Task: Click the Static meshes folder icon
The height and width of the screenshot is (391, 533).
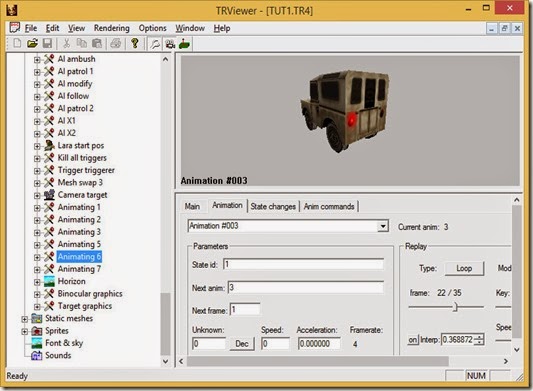Action: tap(36, 319)
